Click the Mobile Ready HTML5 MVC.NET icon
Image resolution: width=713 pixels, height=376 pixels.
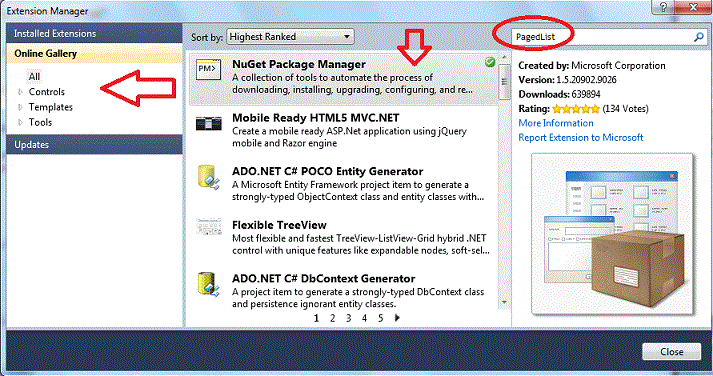(209, 123)
